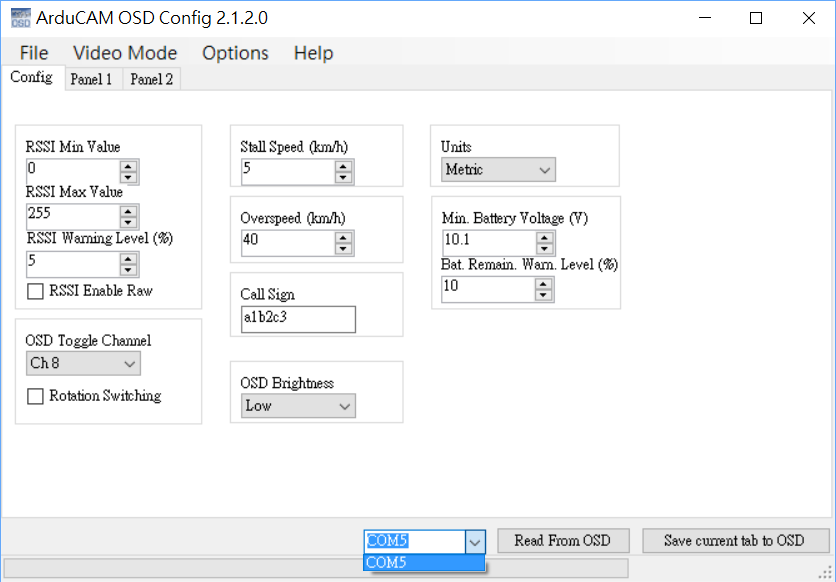This screenshot has width=836, height=582.
Task: Decrease the RSSI Warning Level
Action: [x=128, y=270]
